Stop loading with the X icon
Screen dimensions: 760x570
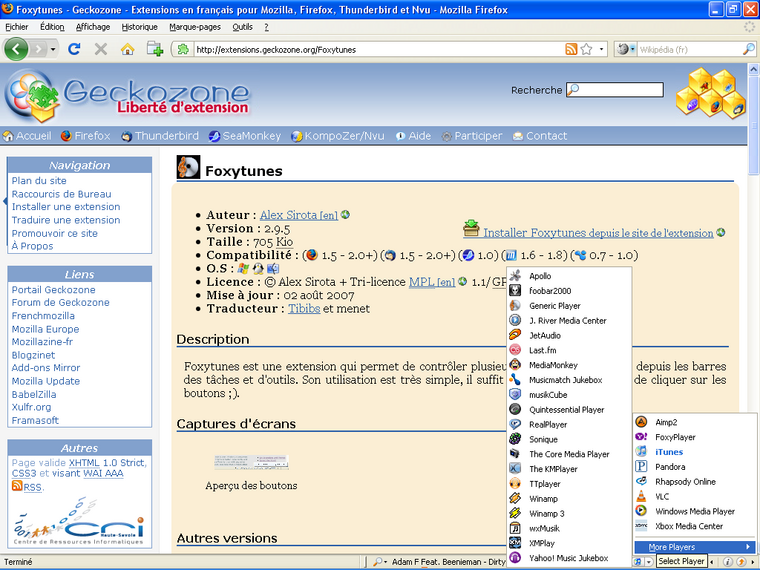[x=101, y=49]
